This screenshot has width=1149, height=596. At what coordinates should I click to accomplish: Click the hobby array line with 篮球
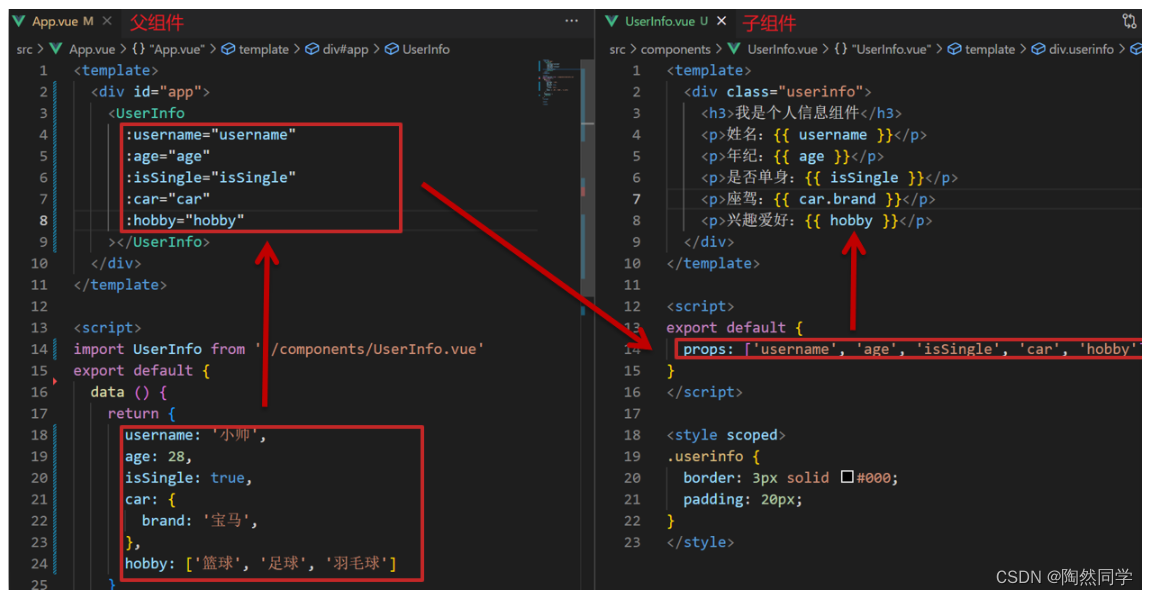pyautogui.click(x=260, y=564)
